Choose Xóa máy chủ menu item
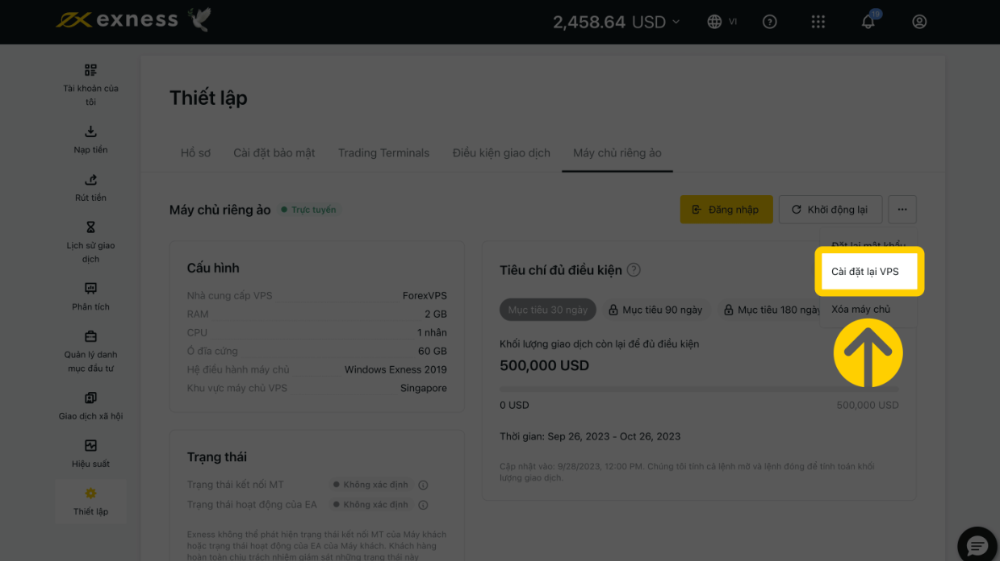Viewport: 1000px width, 561px height. [x=860, y=309]
